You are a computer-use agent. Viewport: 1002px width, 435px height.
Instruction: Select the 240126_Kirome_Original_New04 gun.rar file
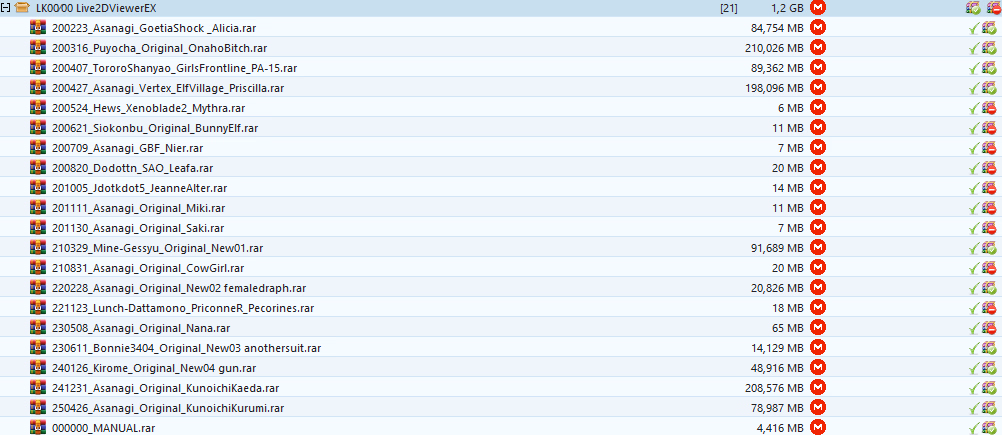click(x=154, y=368)
